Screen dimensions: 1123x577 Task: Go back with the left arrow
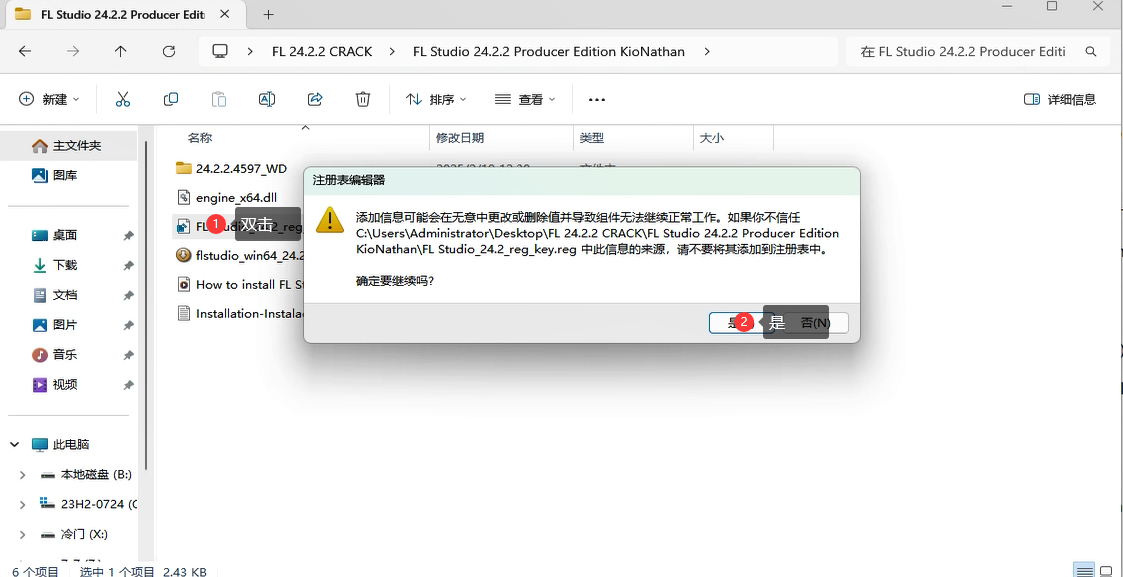click(24, 52)
